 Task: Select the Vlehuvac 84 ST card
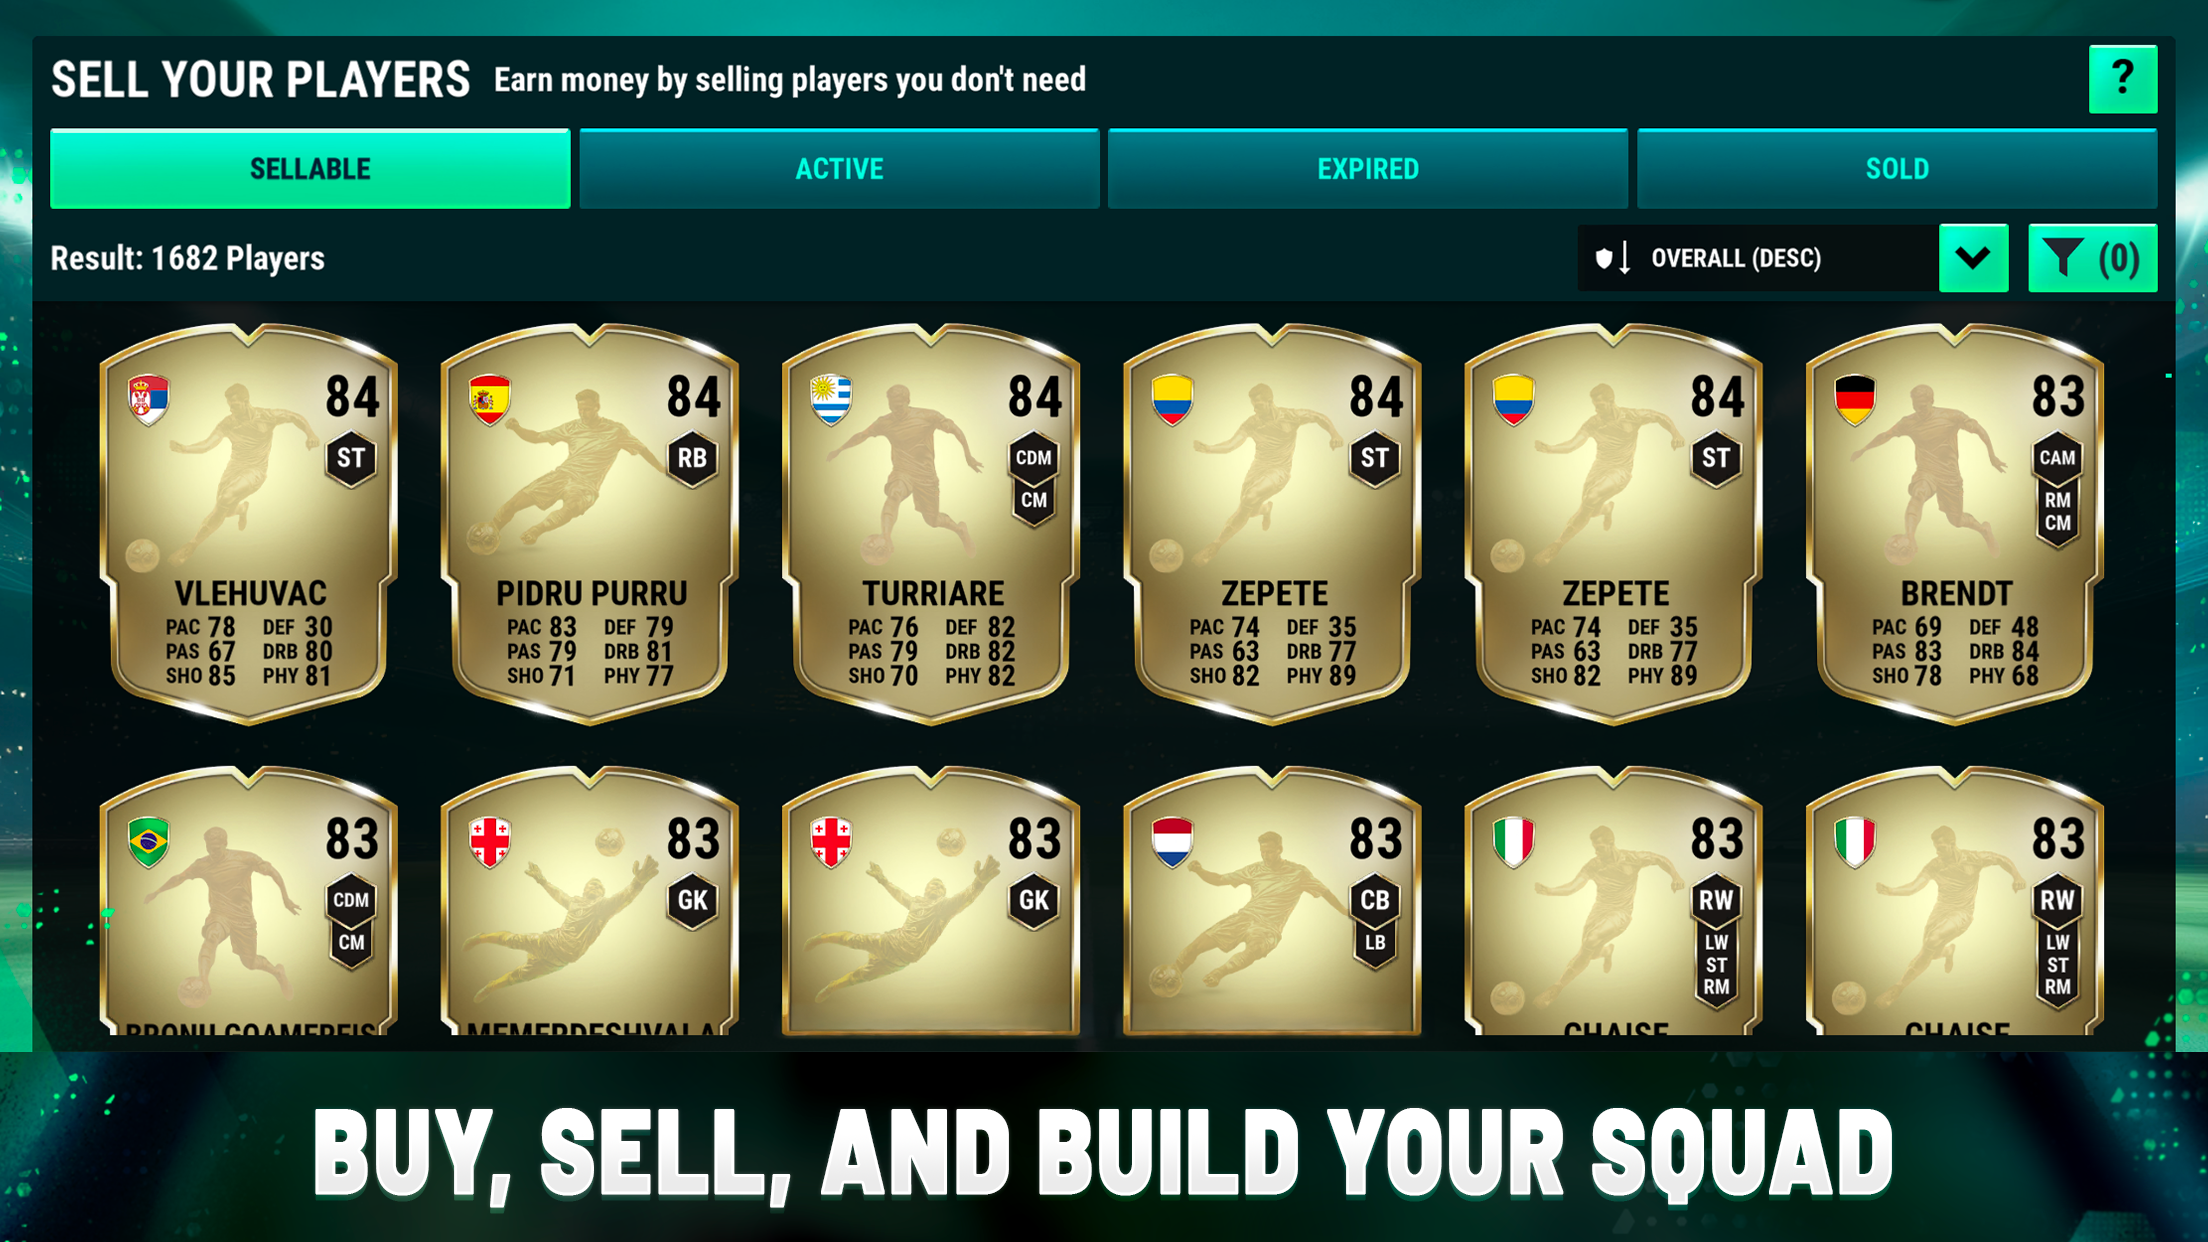coord(249,523)
